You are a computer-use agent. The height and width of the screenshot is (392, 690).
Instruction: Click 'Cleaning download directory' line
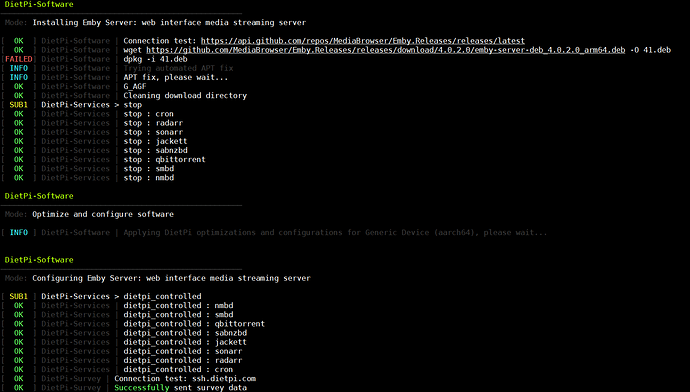[x=185, y=95]
